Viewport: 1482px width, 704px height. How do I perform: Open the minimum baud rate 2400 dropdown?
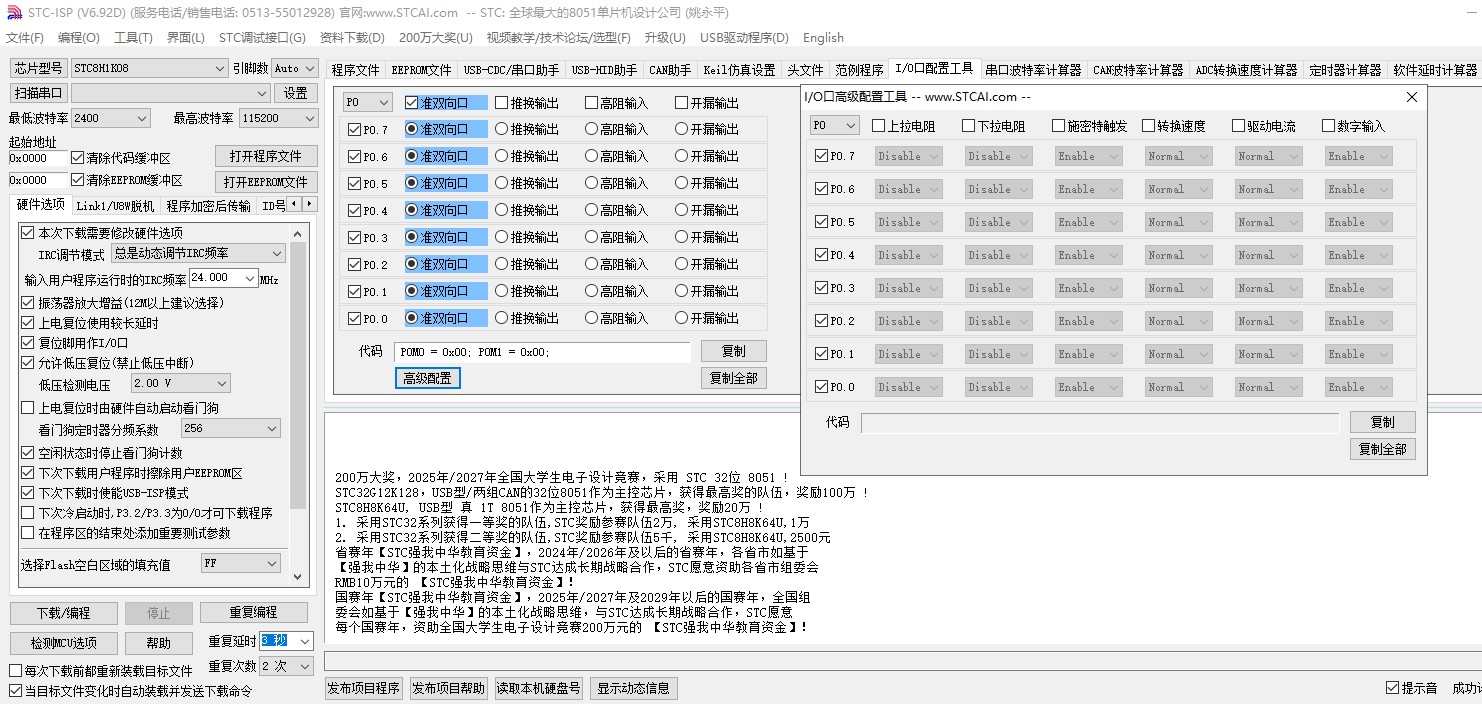tap(111, 118)
